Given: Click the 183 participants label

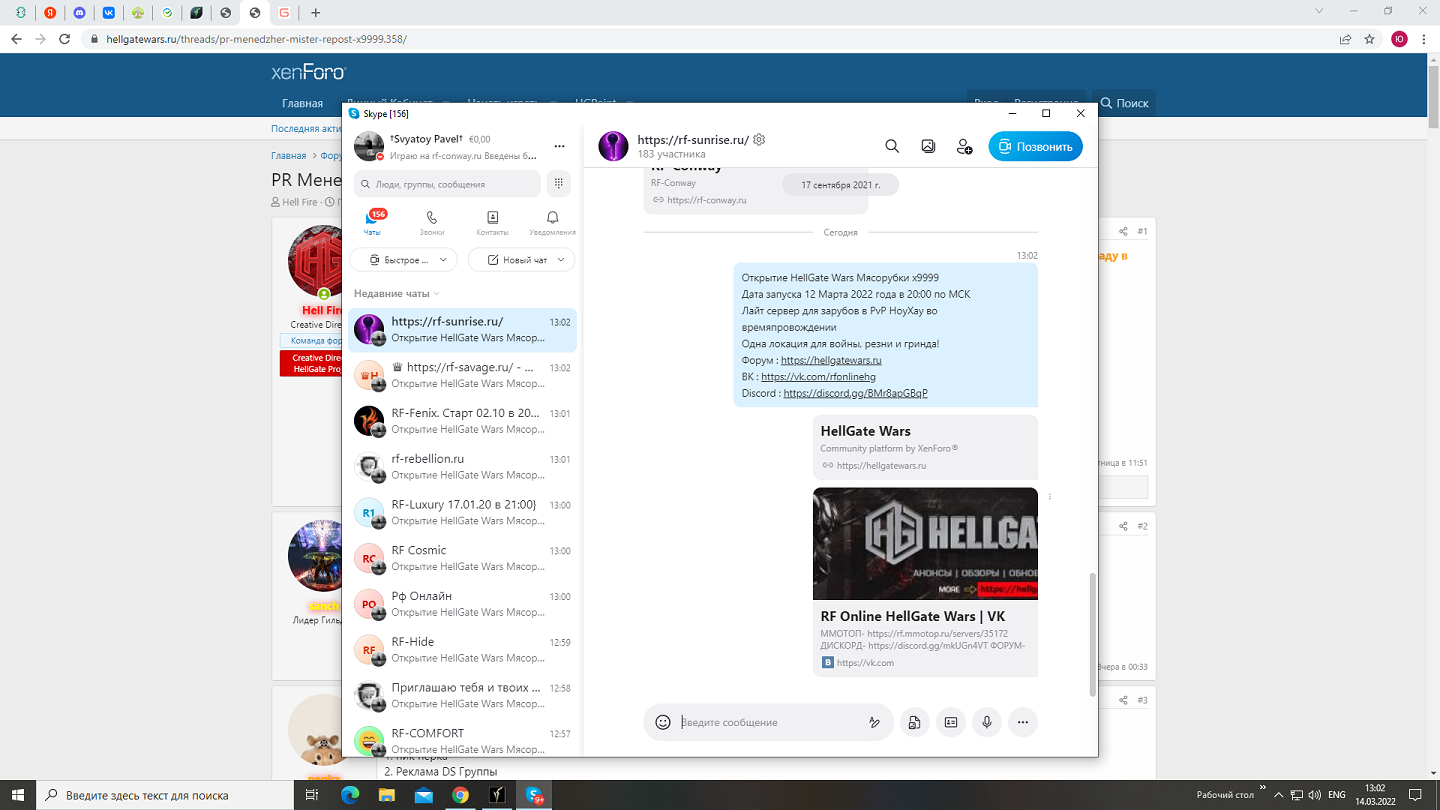Looking at the screenshot, I should coord(671,154).
